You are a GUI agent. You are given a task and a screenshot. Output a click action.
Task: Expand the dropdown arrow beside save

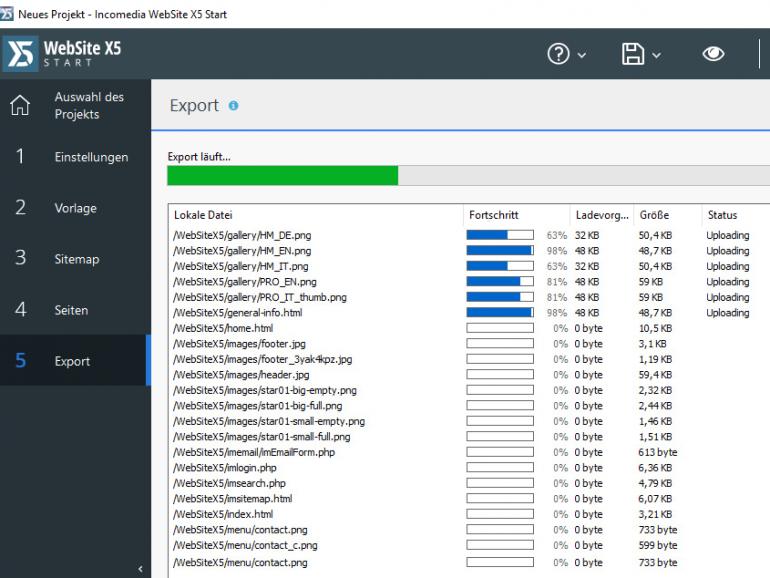pos(657,55)
